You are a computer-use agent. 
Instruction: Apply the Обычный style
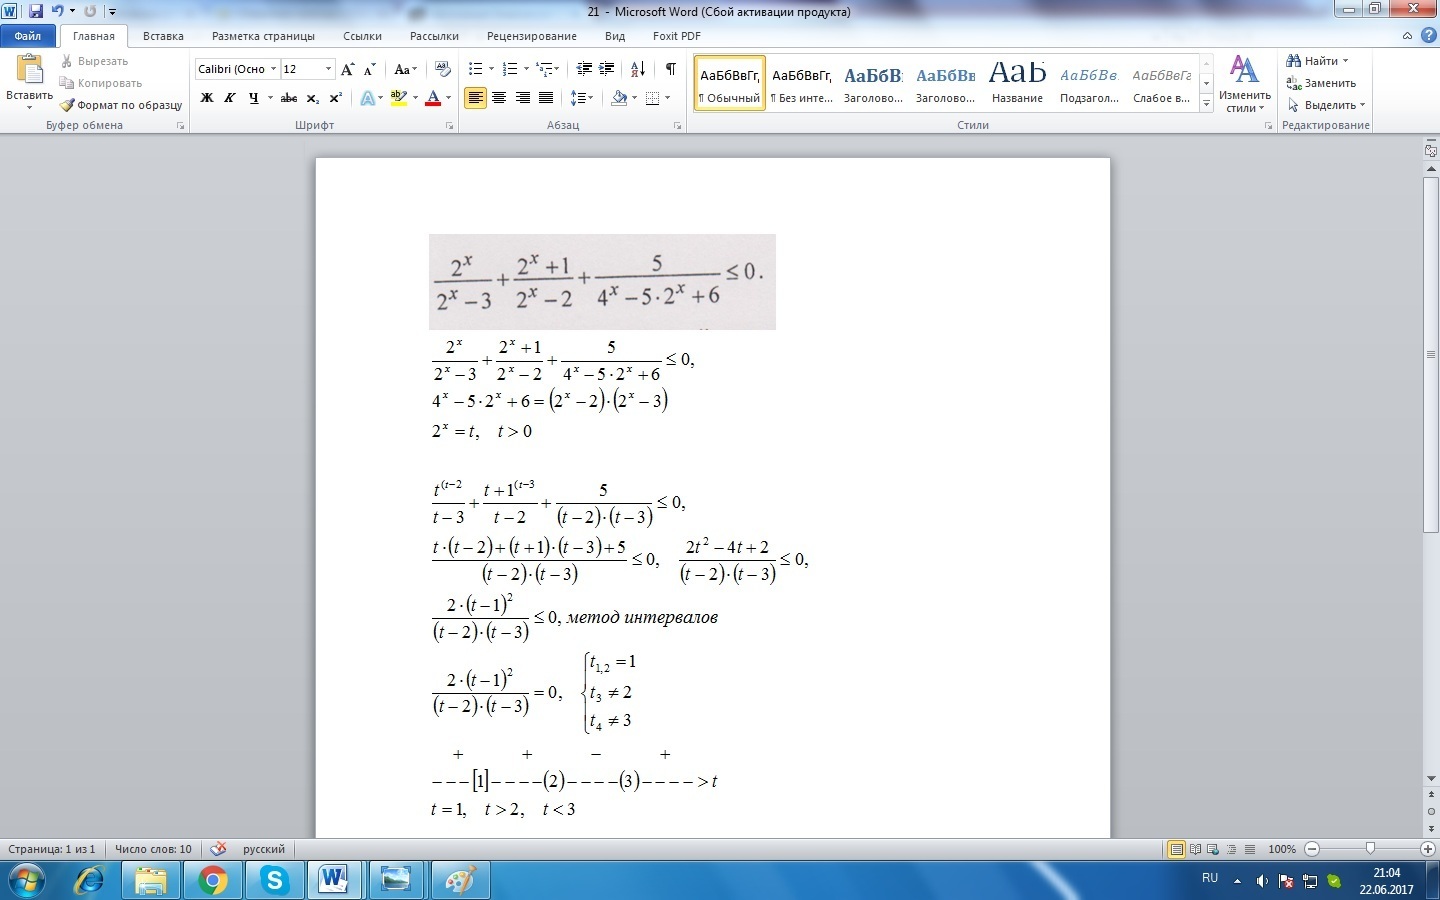click(730, 83)
